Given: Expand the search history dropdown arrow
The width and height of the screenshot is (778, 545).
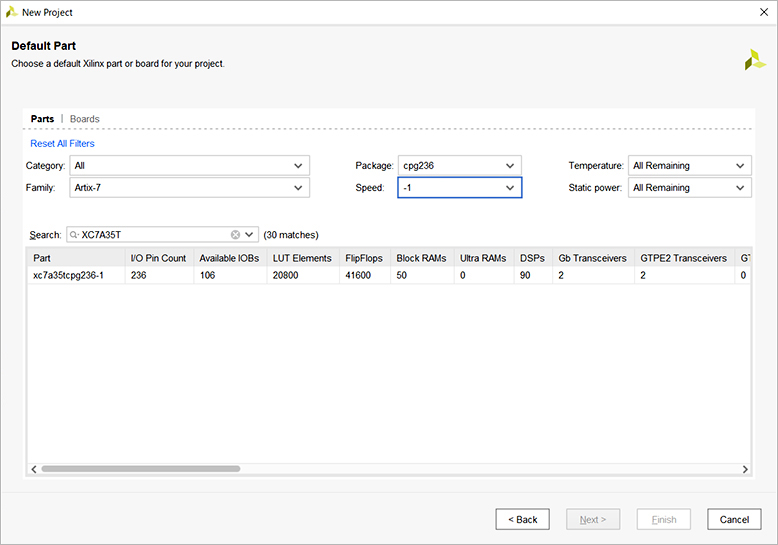Looking at the screenshot, I should click(249, 235).
